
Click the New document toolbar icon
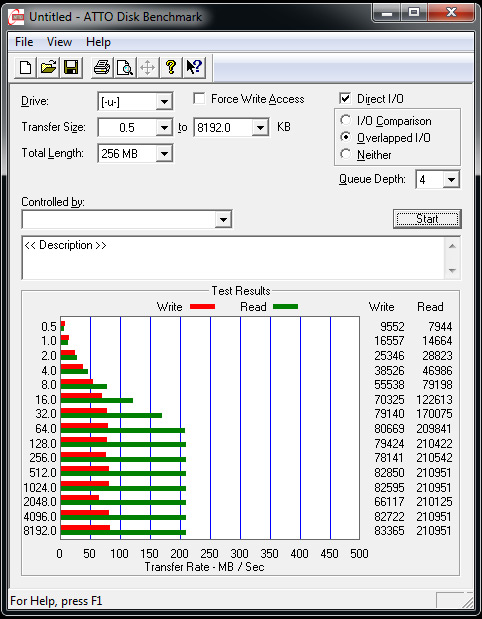(25, 67)
